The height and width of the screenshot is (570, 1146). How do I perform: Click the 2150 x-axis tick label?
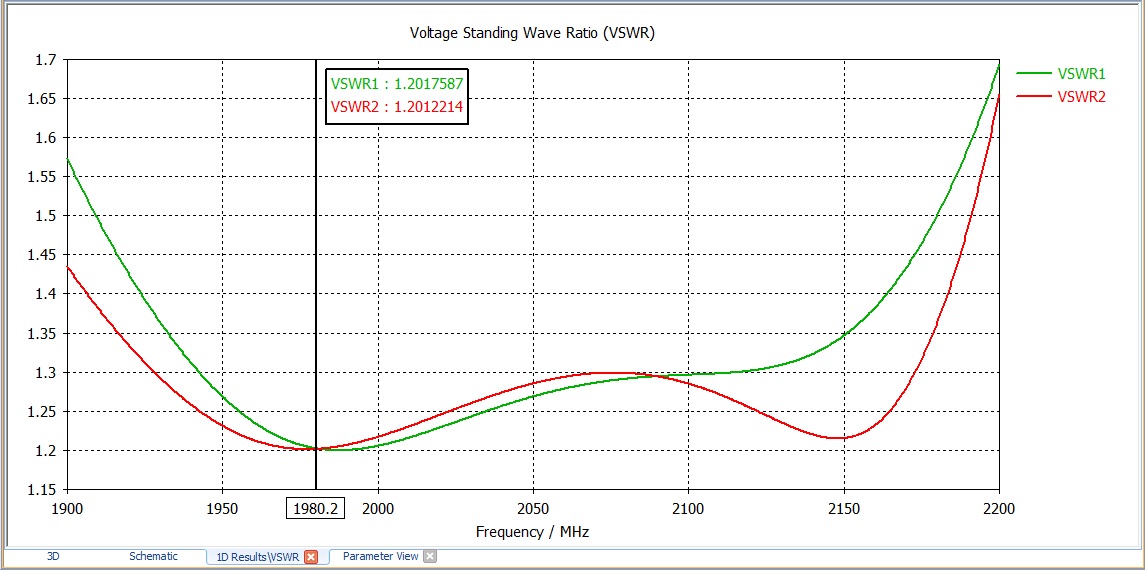point(844,509)
